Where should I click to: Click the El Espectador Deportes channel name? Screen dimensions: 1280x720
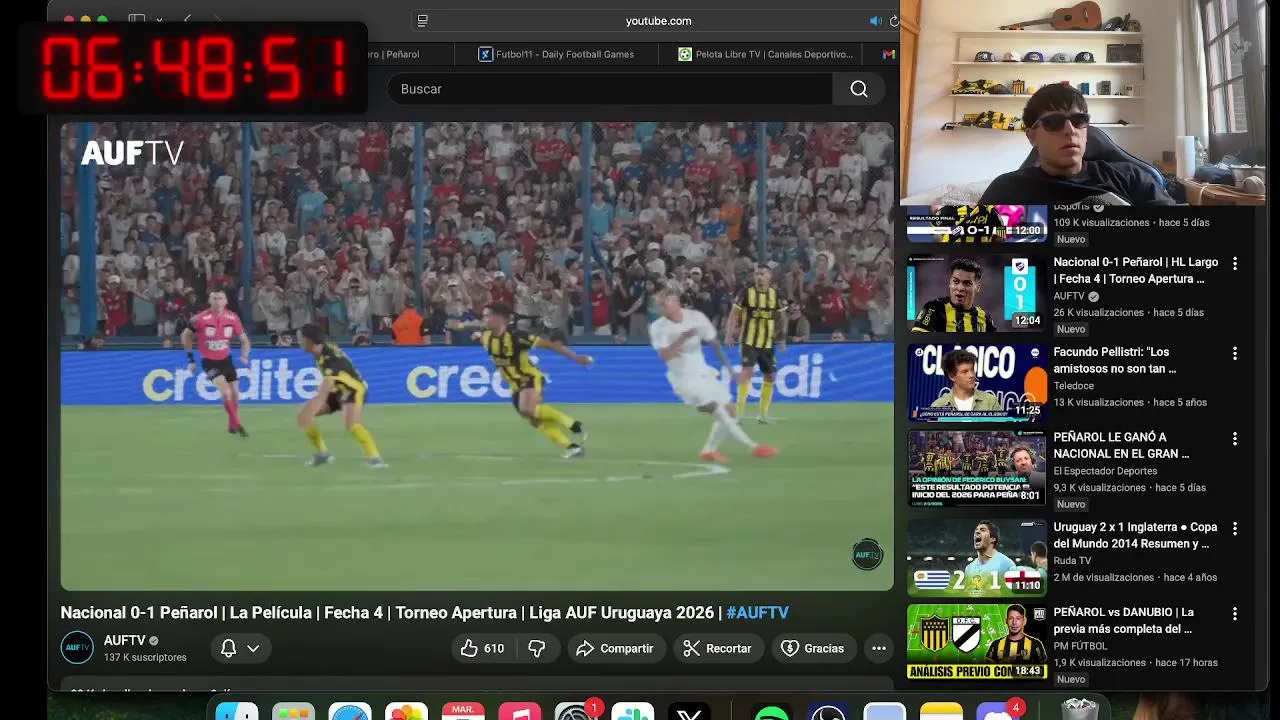[1105, 471]
